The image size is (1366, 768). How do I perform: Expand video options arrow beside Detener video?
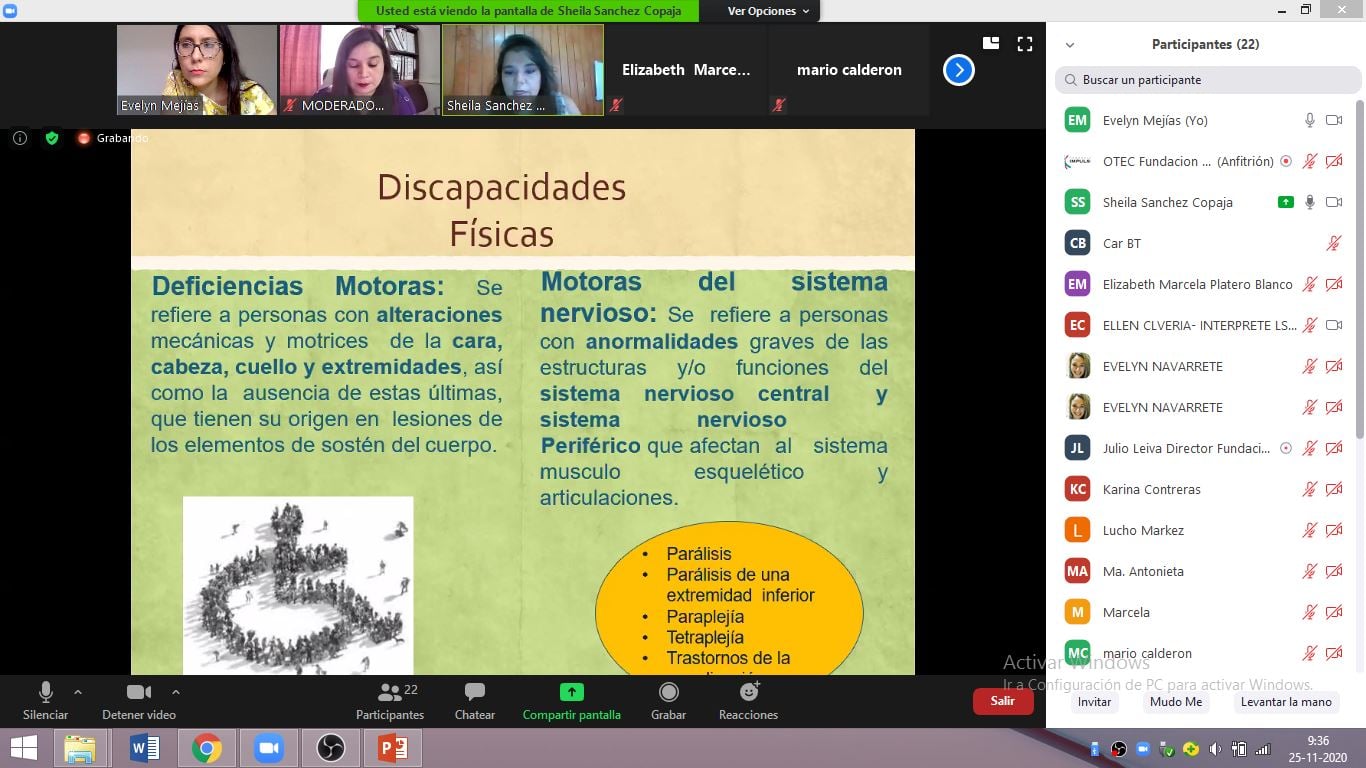point(176,691)
